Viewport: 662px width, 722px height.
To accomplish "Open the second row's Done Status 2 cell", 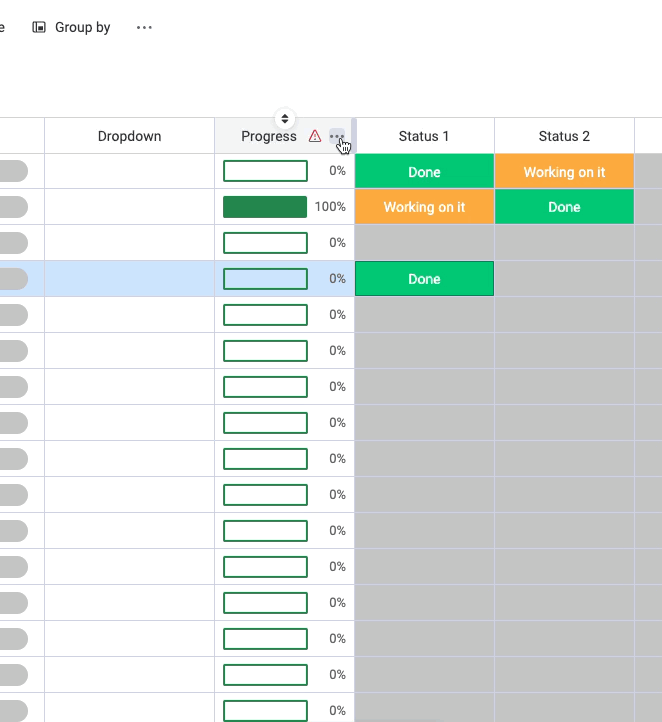I will tap(564, 207).
